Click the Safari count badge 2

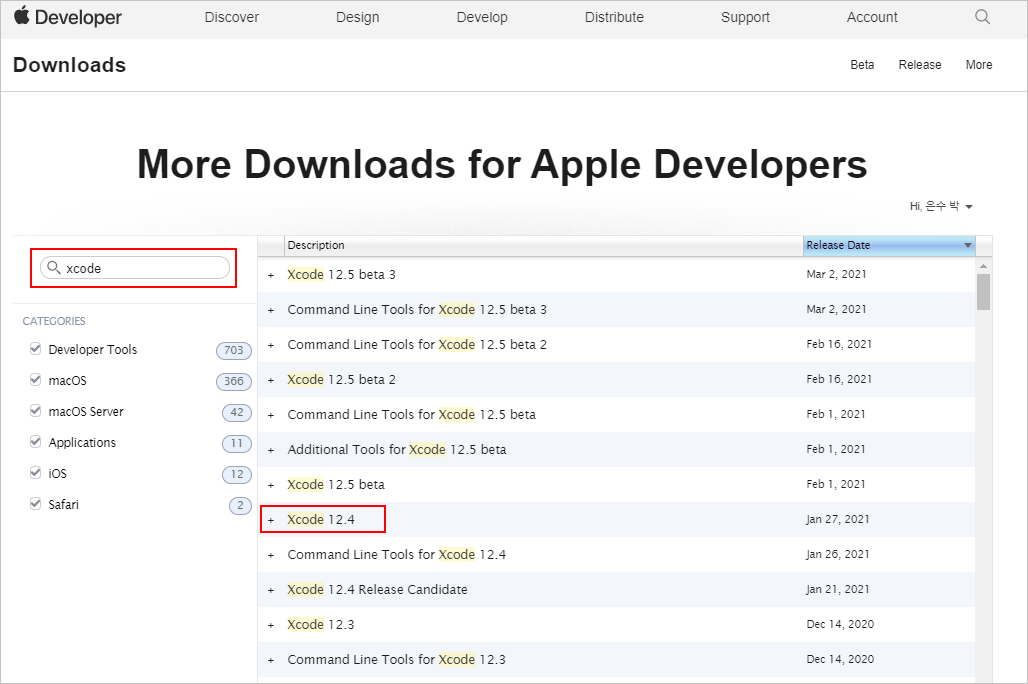(240, 505)
